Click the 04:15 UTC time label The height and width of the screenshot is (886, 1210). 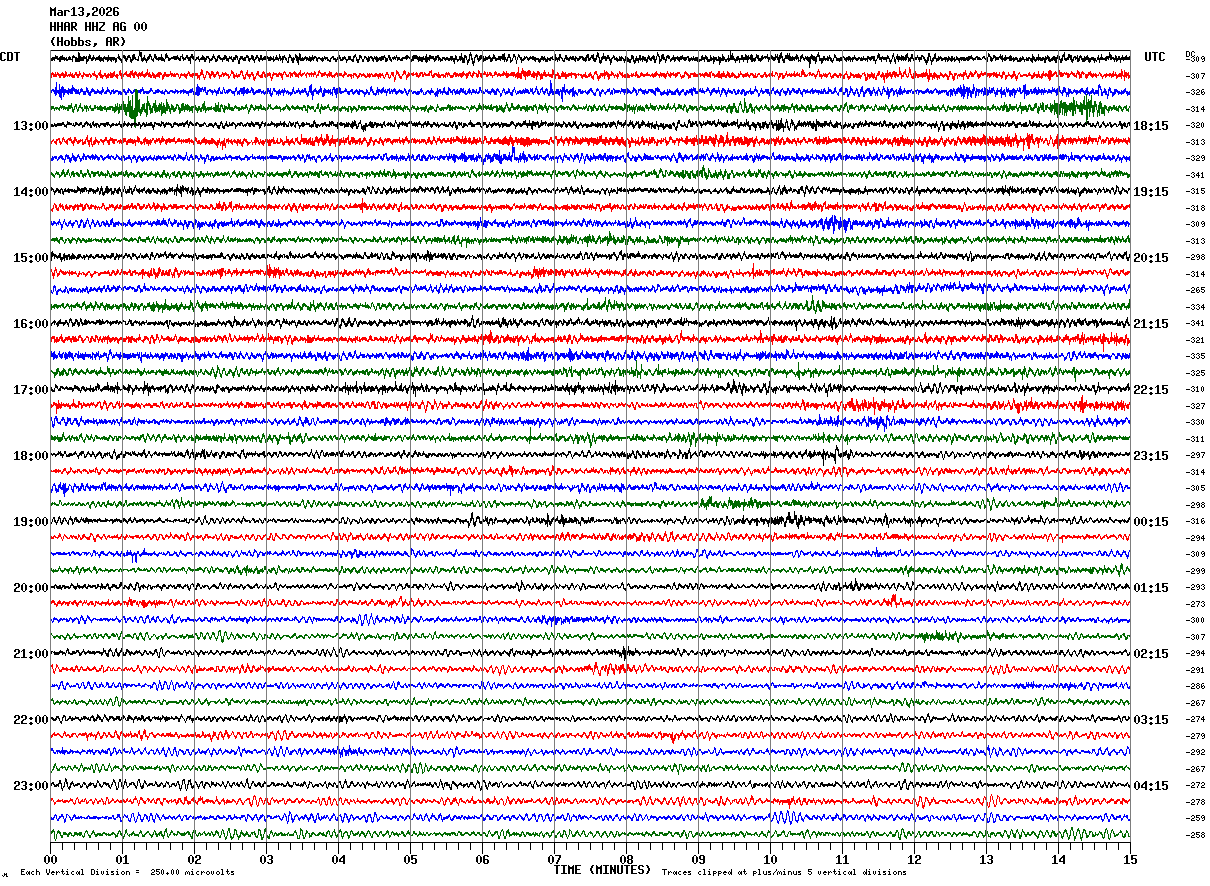point(1152,786)
